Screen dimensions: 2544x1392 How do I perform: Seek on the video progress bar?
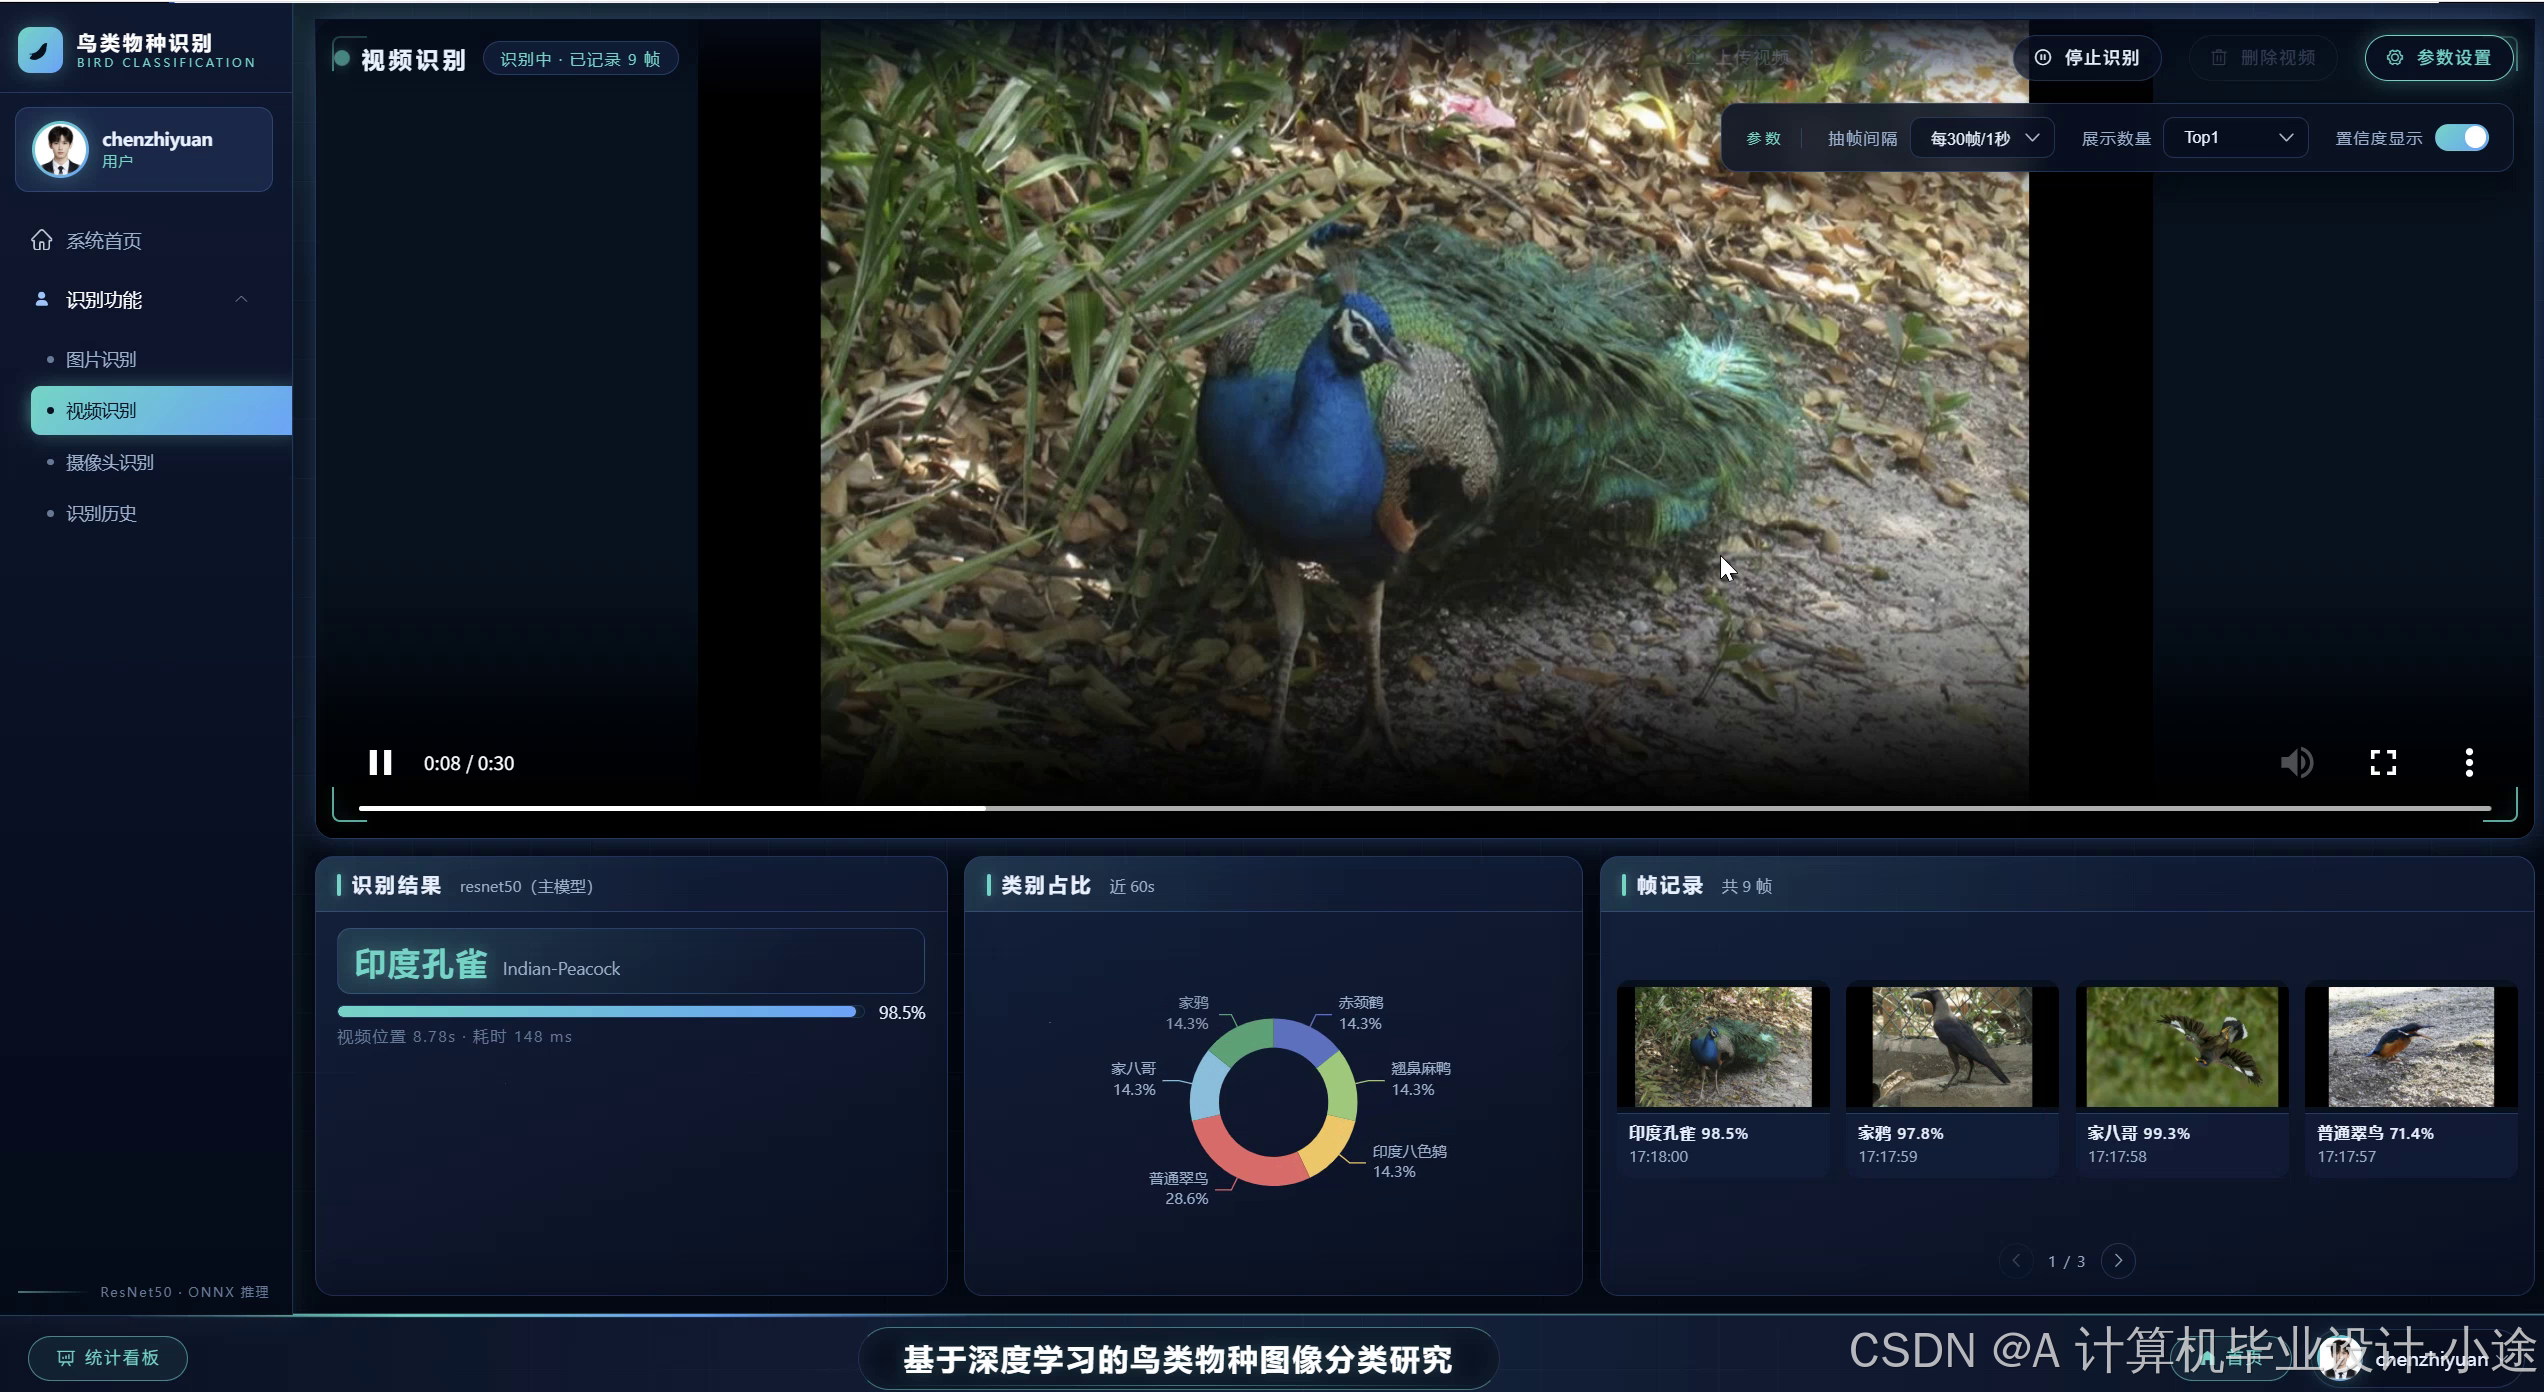click(1424, 808)
